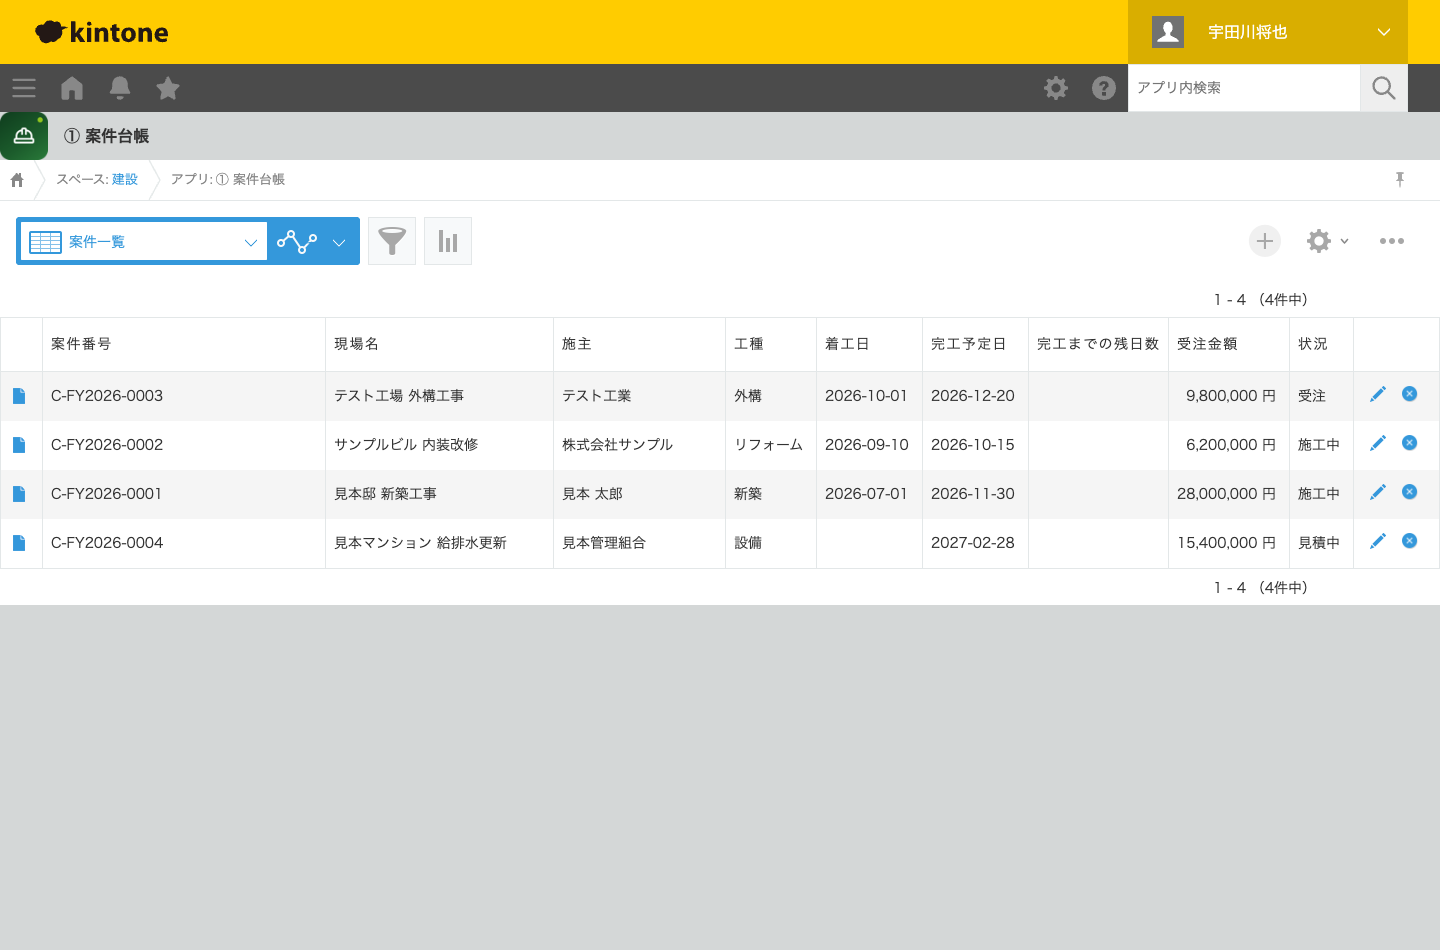
Task: Expand the graph view dropdown arrow
Action: click(339, 242)
